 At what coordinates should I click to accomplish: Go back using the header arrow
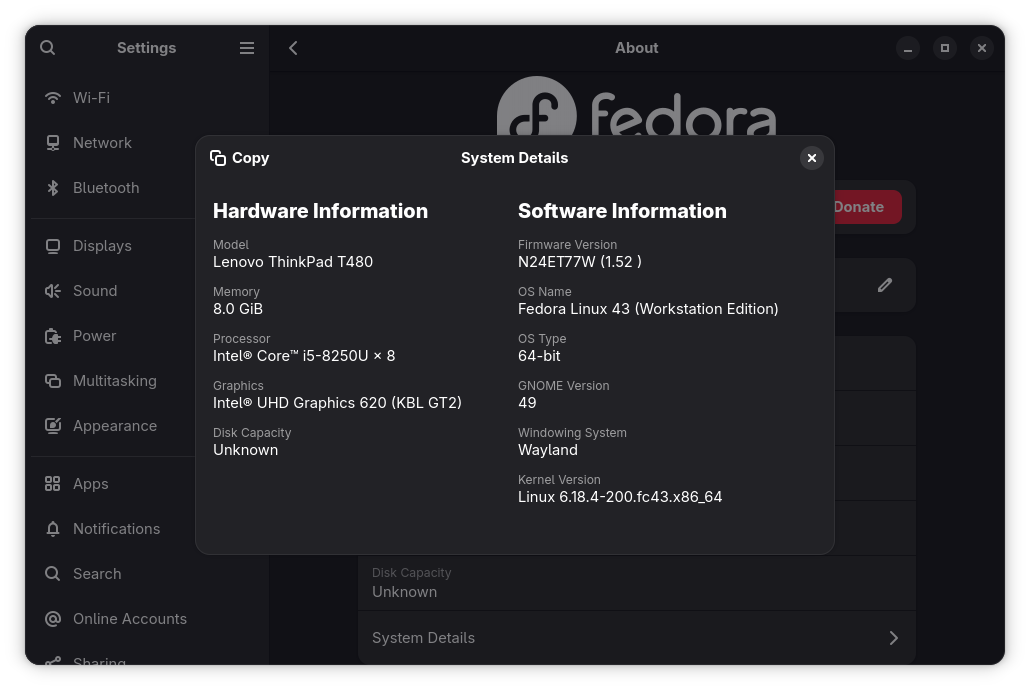pos(293,48)
